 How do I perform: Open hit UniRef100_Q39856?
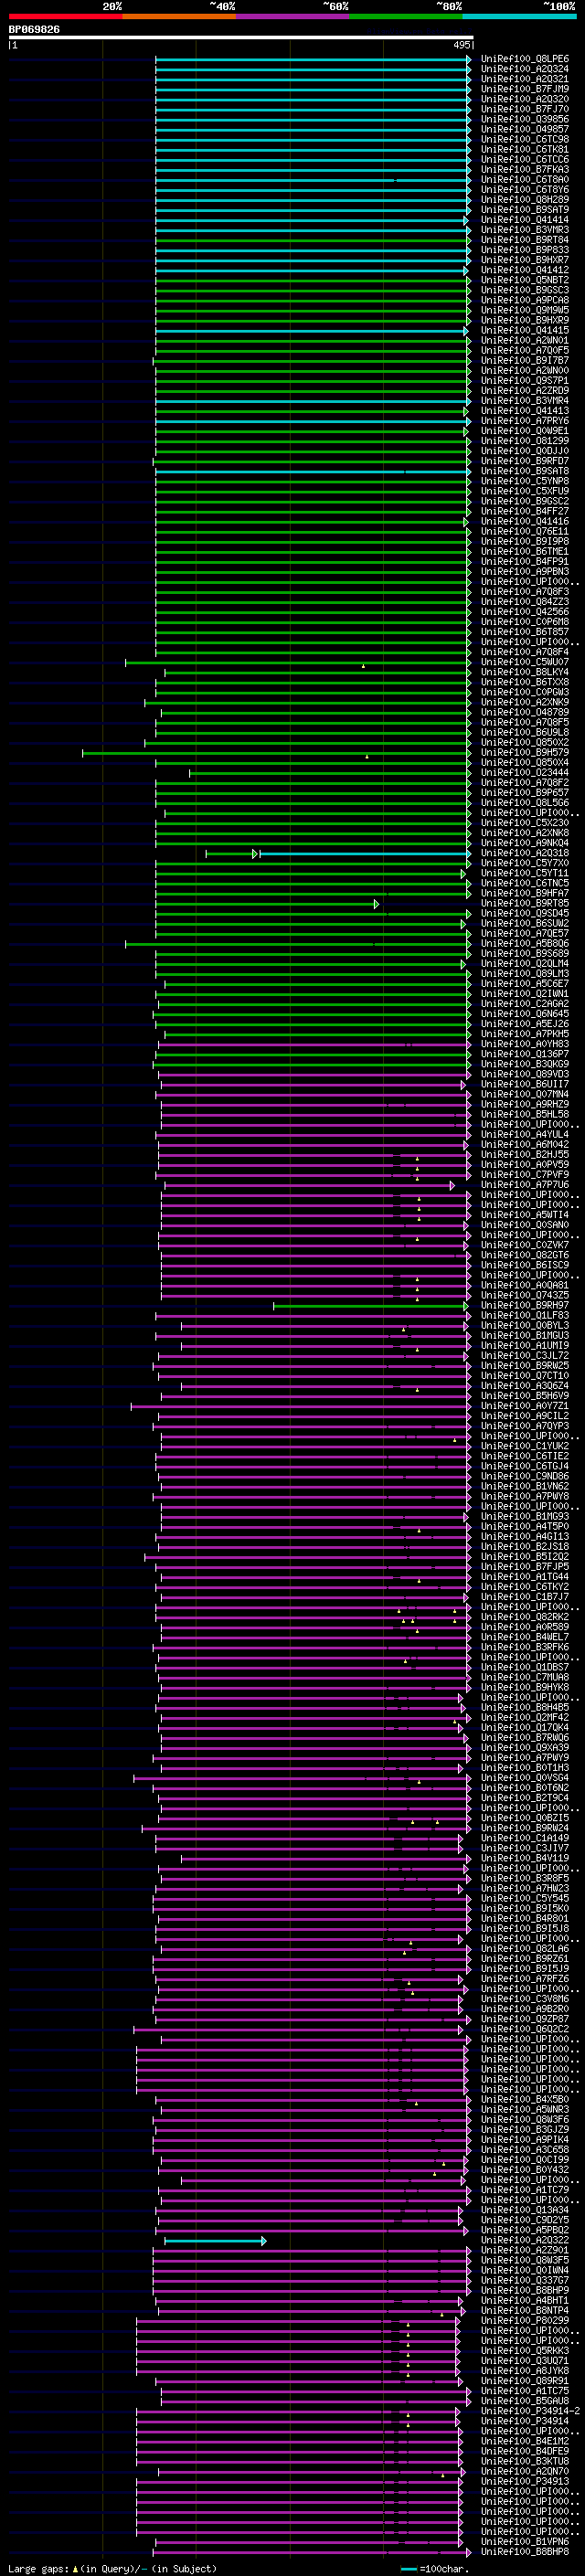pyautogui.click(x=525, y=119)
